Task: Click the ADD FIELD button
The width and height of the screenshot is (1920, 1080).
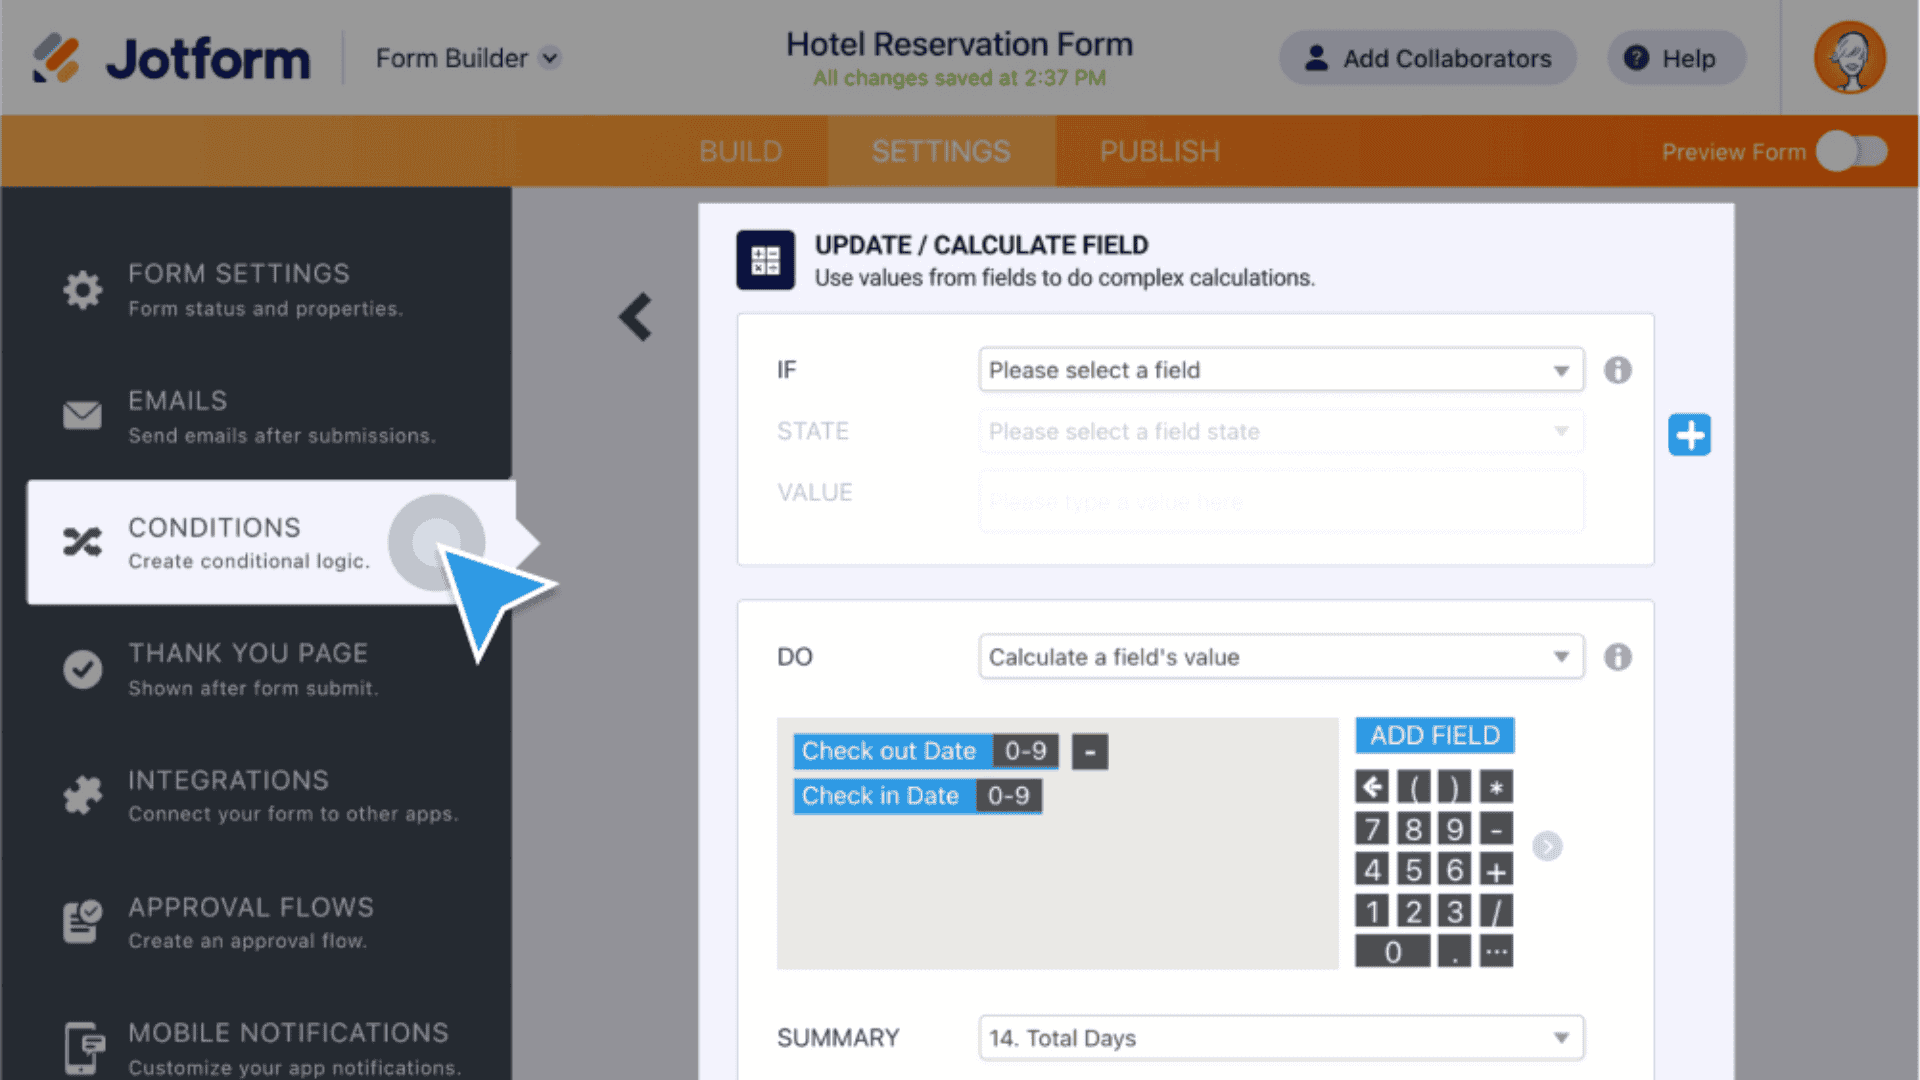Action: click(1434, 735)
